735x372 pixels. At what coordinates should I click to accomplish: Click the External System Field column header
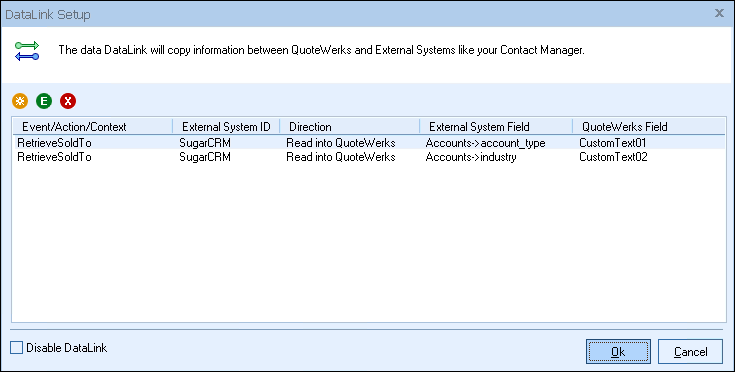pos(496,126)
